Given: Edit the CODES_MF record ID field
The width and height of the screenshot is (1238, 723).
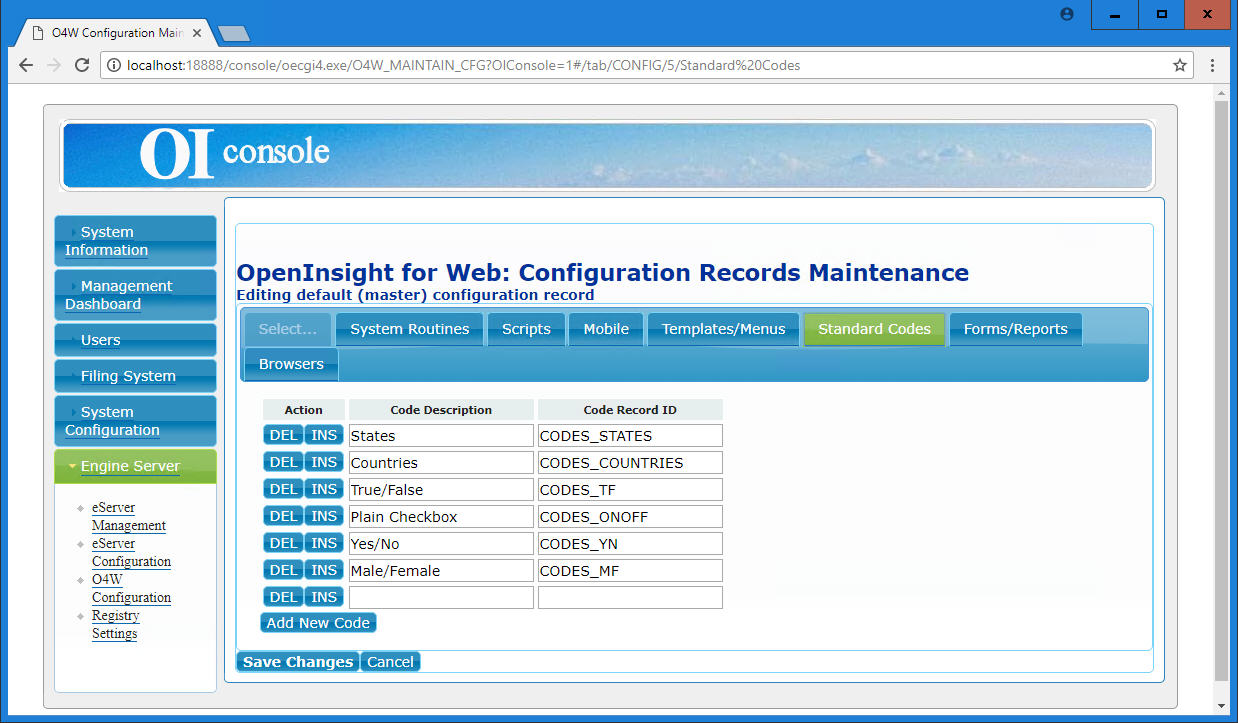Looking at the screenshot, I should tap(630, 571).
